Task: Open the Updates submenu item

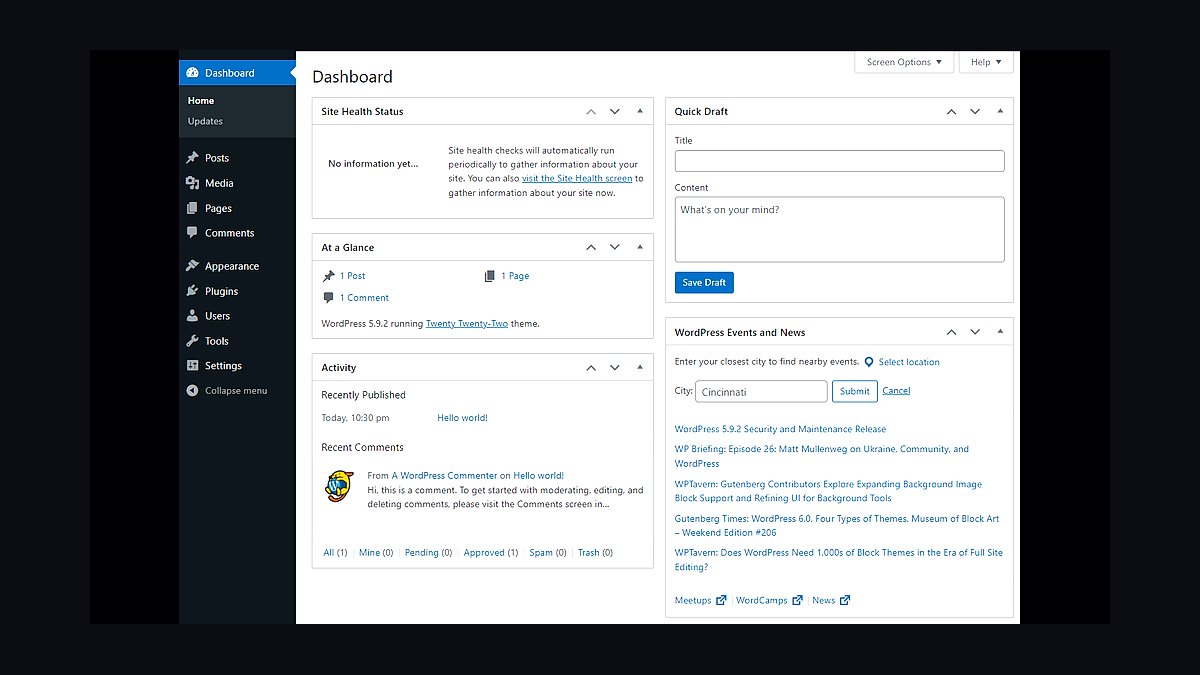Action: (205, 121)
